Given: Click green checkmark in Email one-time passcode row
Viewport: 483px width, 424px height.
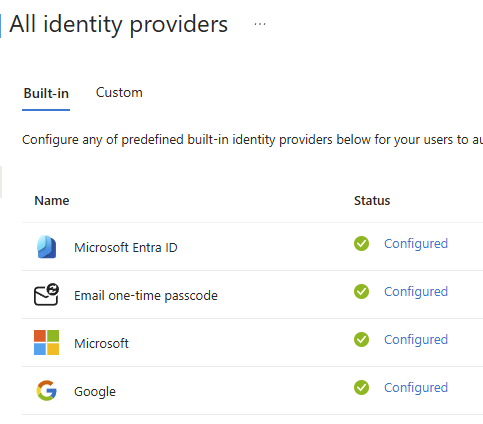Looking at the screenshot, I should (x=361, y=291).
